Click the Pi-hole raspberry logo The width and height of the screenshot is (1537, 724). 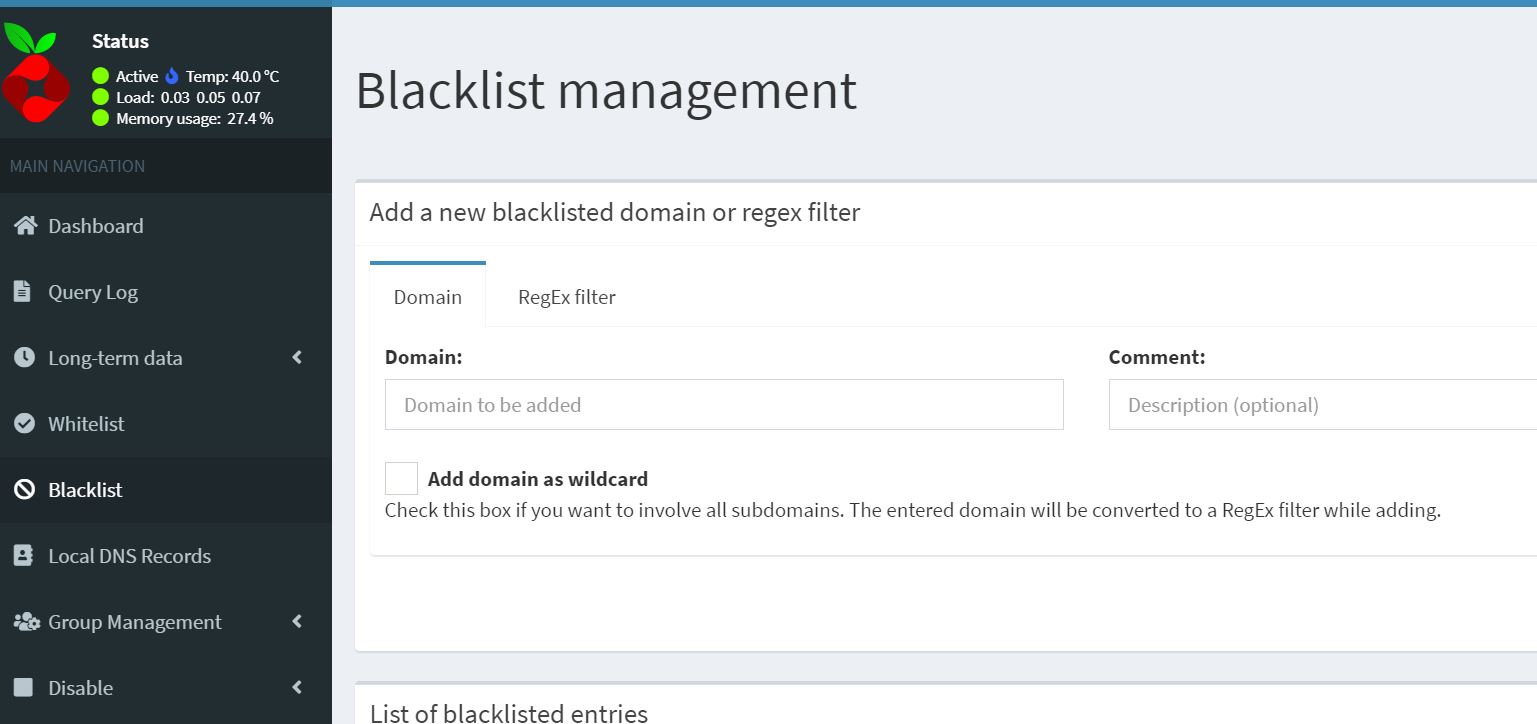tap(36, 72)
